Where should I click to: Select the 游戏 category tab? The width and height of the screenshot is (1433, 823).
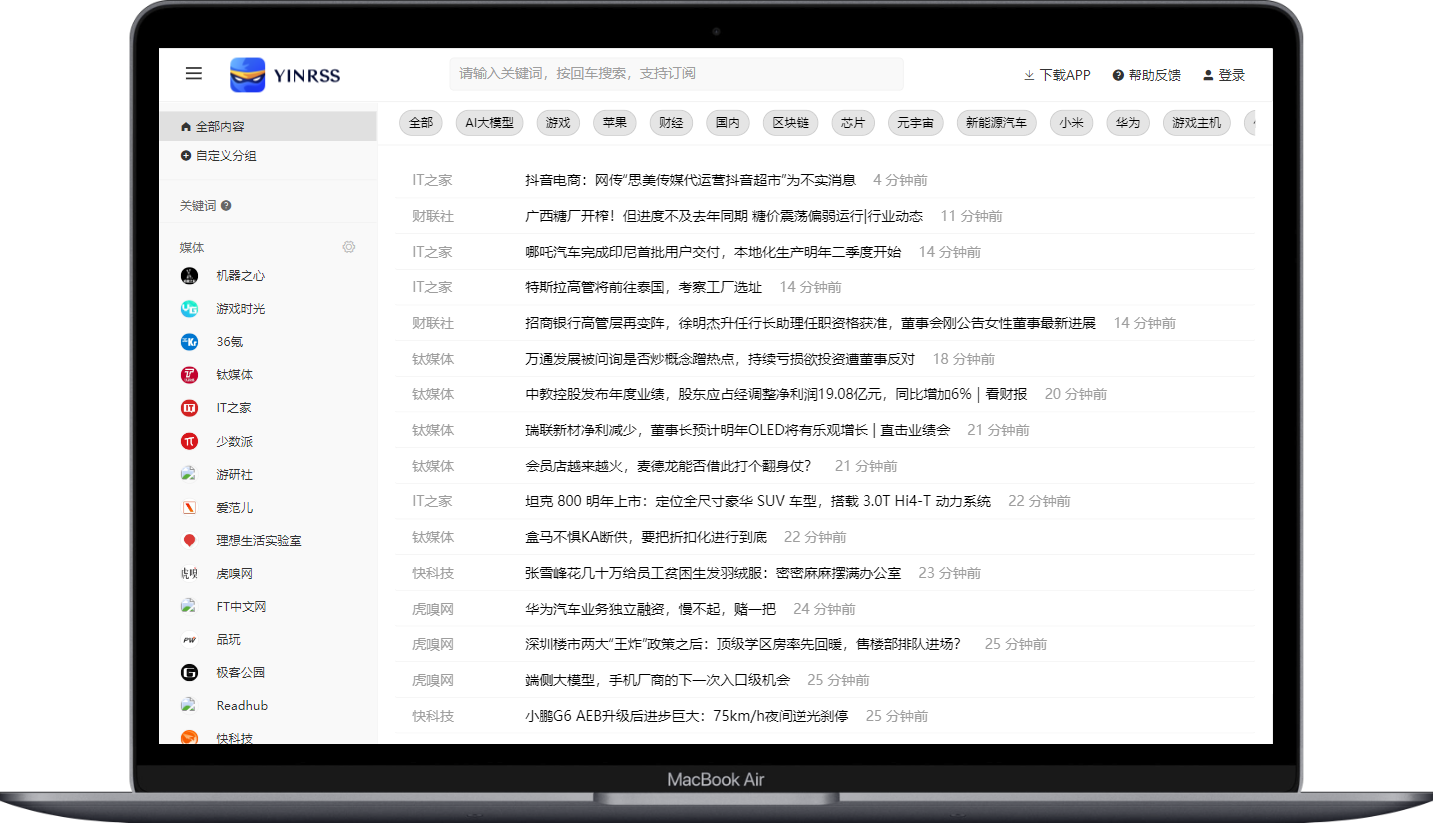point(558,123)
